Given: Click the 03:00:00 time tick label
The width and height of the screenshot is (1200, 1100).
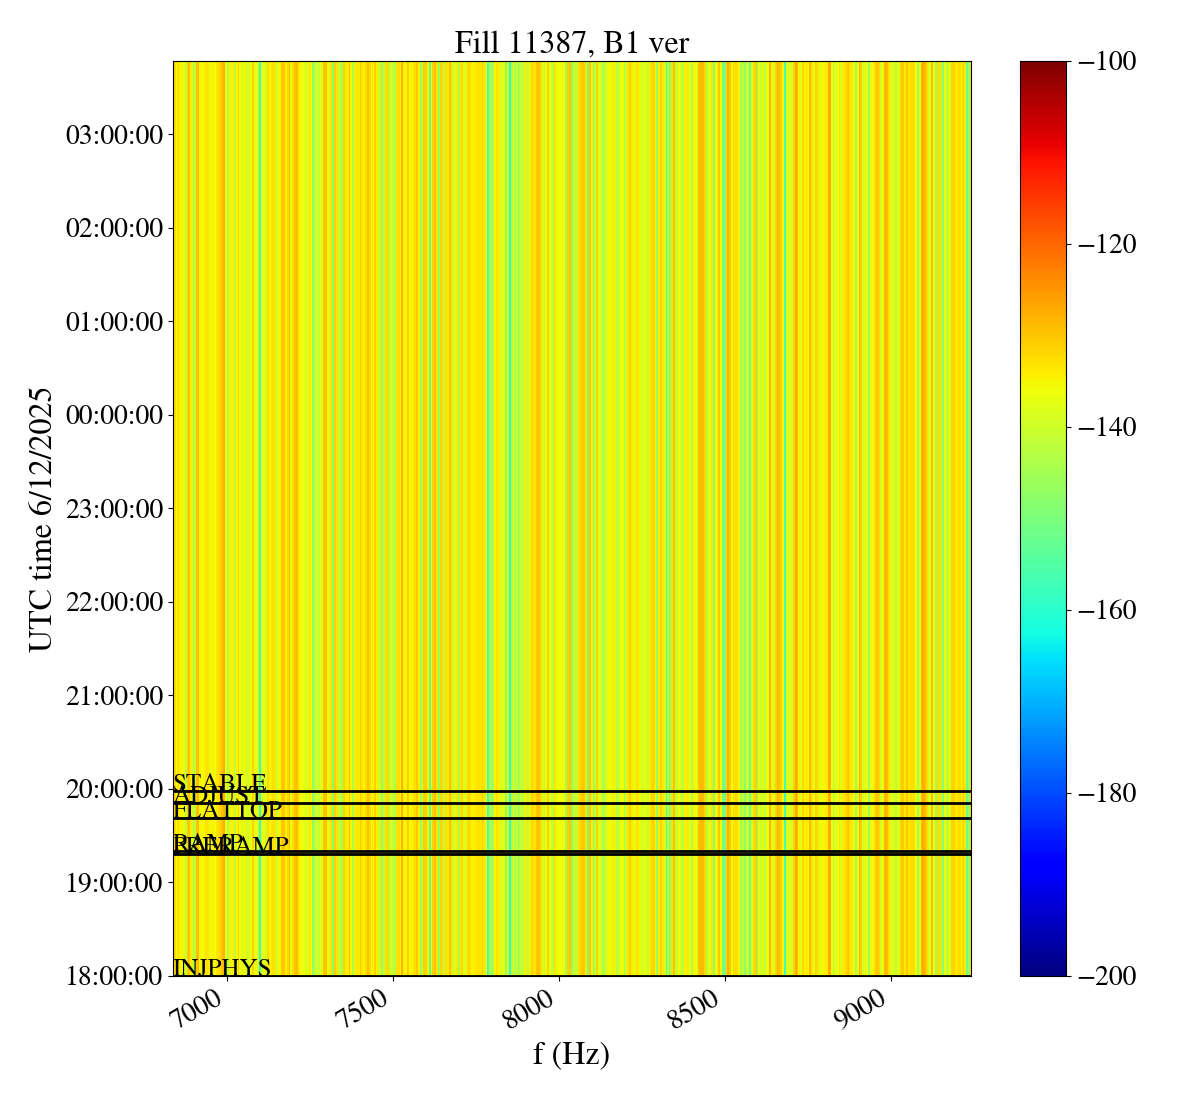Looking at the screenshot, I should (x=114, y=135).
